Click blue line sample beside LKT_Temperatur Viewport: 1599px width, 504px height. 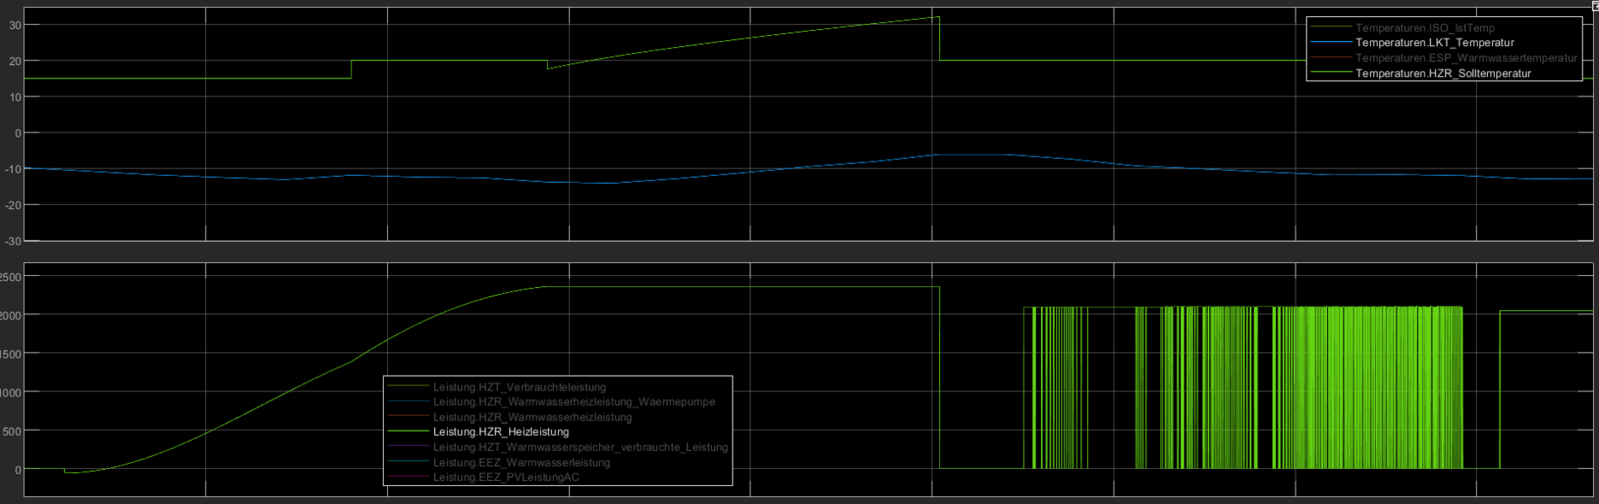(x=1331, y=43)
